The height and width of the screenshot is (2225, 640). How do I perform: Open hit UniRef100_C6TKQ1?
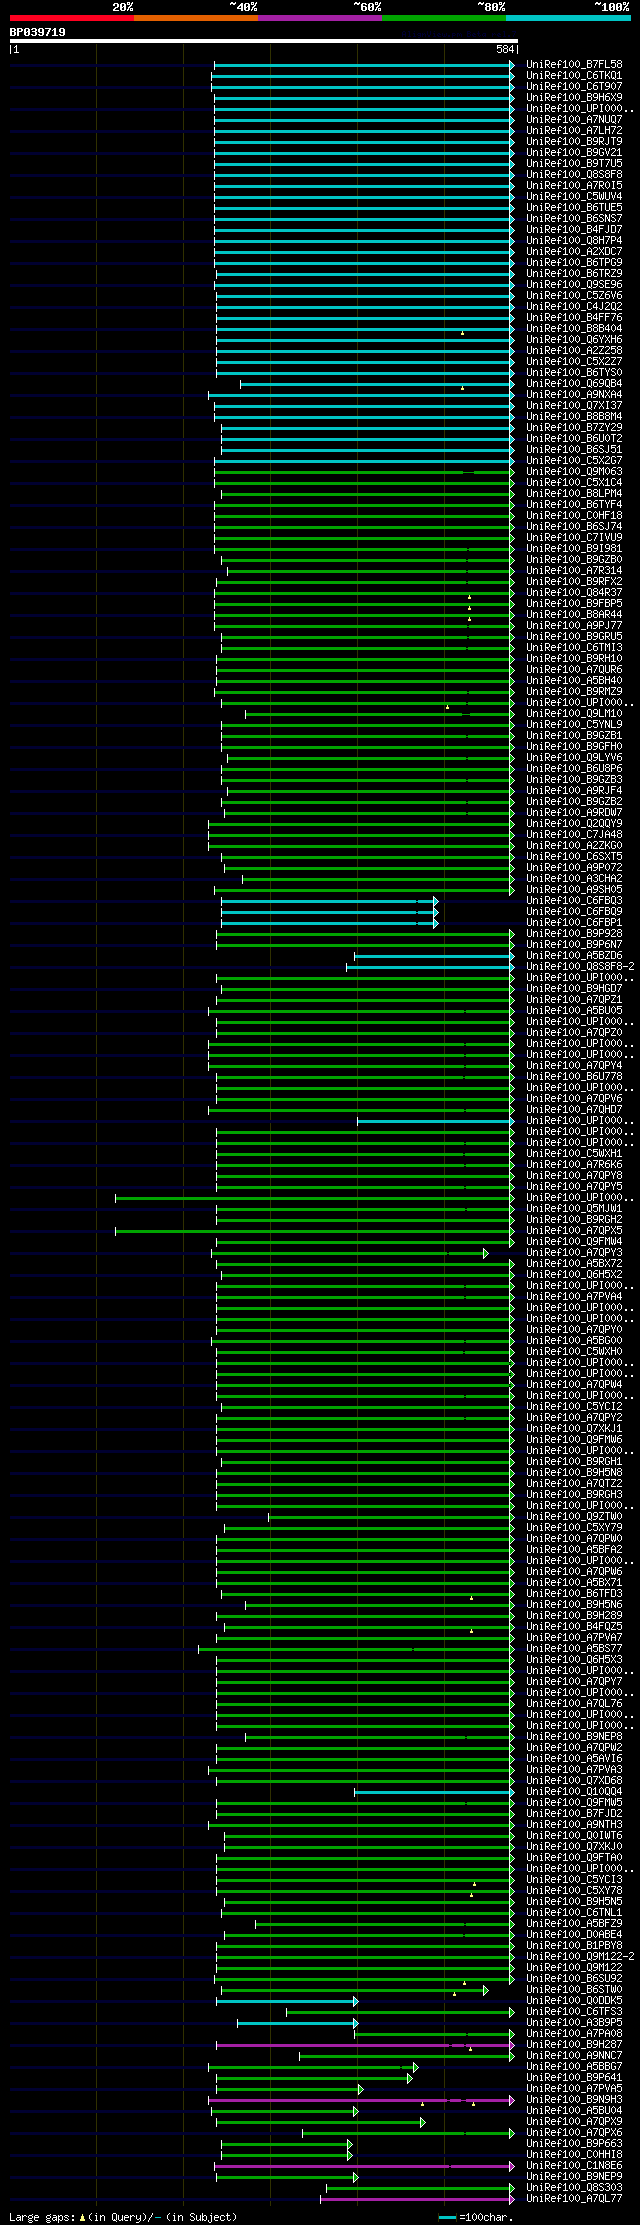pos(574,76)
